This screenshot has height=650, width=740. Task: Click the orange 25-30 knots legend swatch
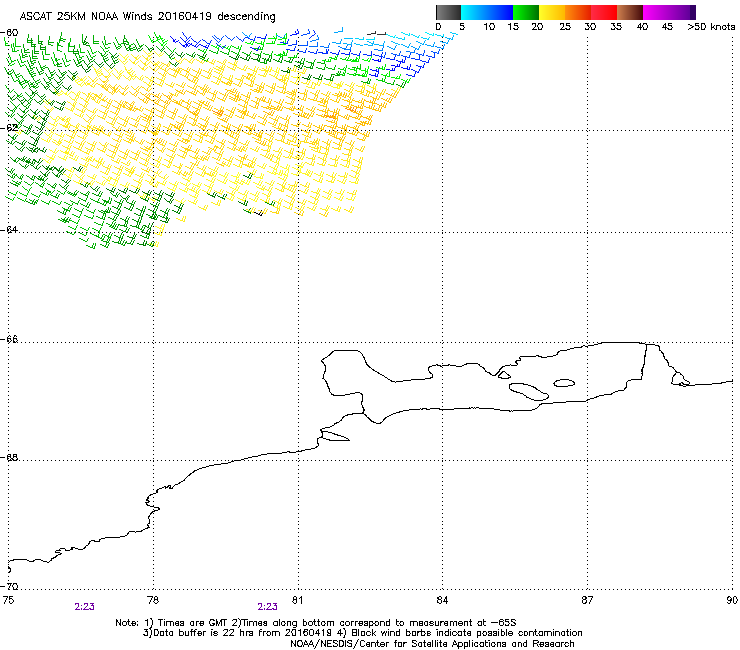pos(578,12)
